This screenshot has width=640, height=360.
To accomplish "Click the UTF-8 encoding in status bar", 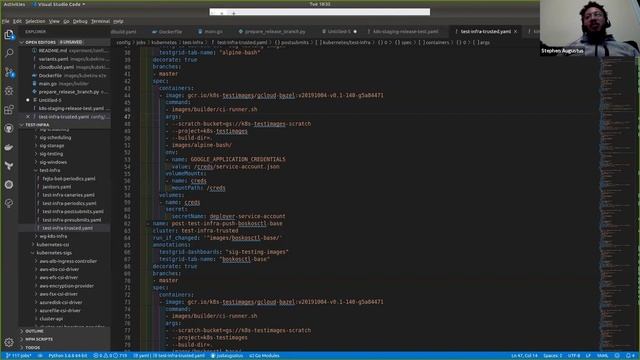I will pos(574,356).
